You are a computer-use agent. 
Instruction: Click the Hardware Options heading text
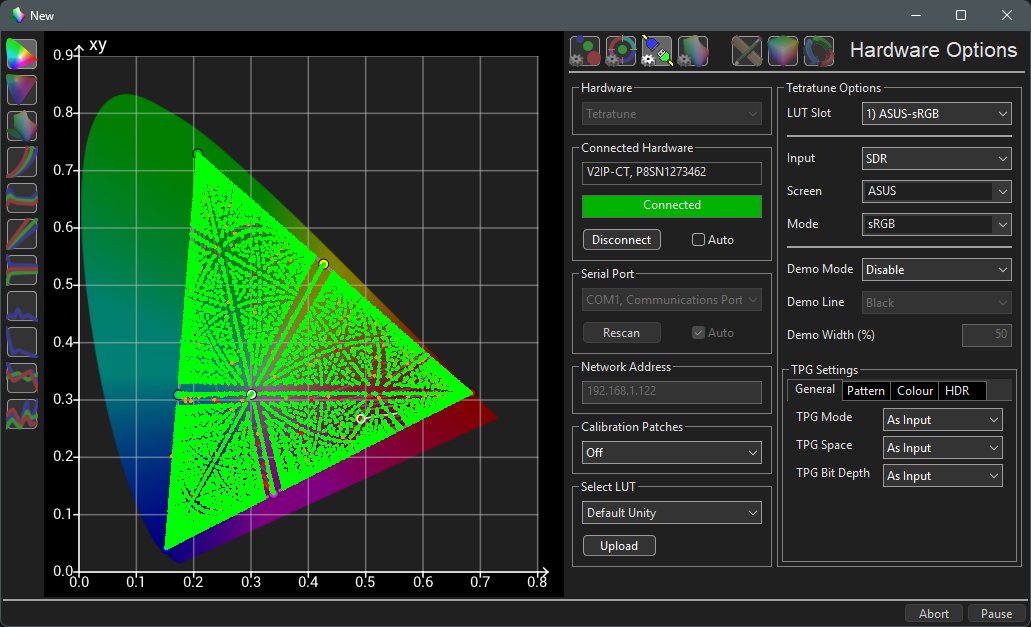(933, 50)
